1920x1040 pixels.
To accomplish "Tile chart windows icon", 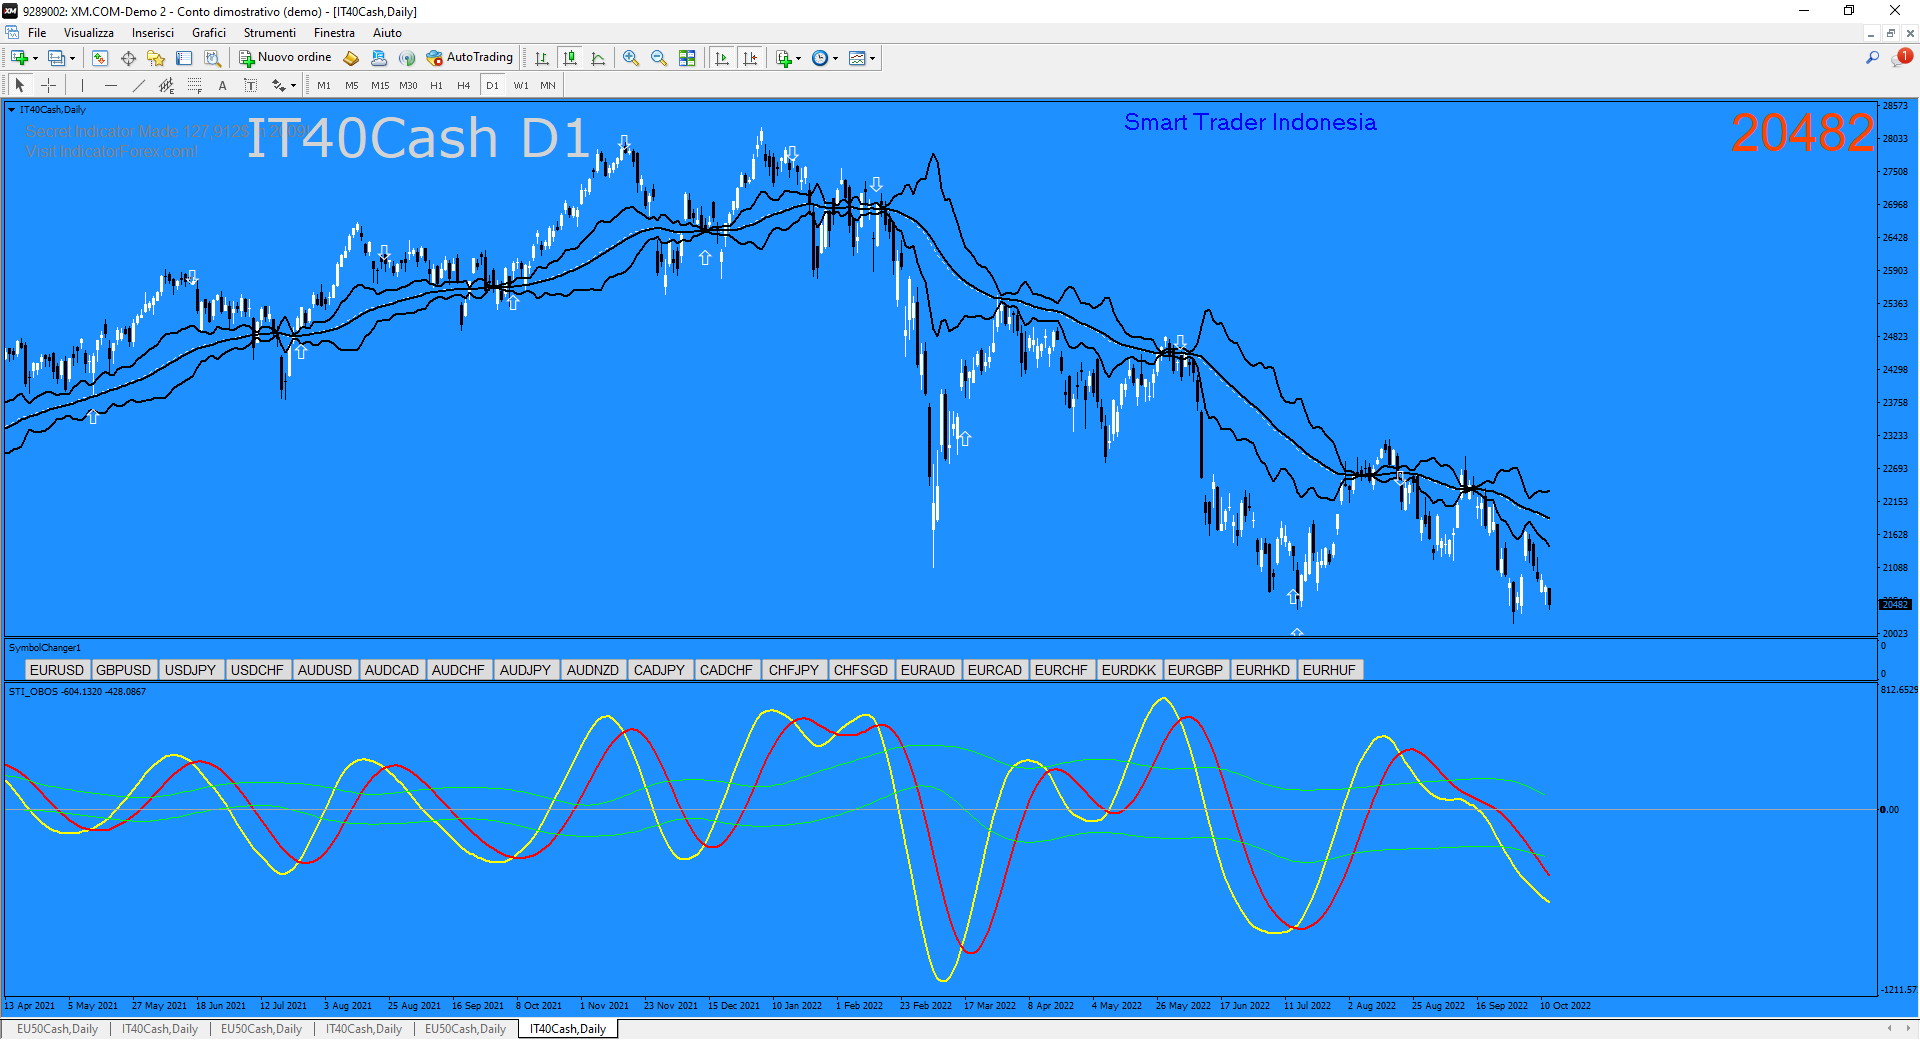I will pos(687,58).
